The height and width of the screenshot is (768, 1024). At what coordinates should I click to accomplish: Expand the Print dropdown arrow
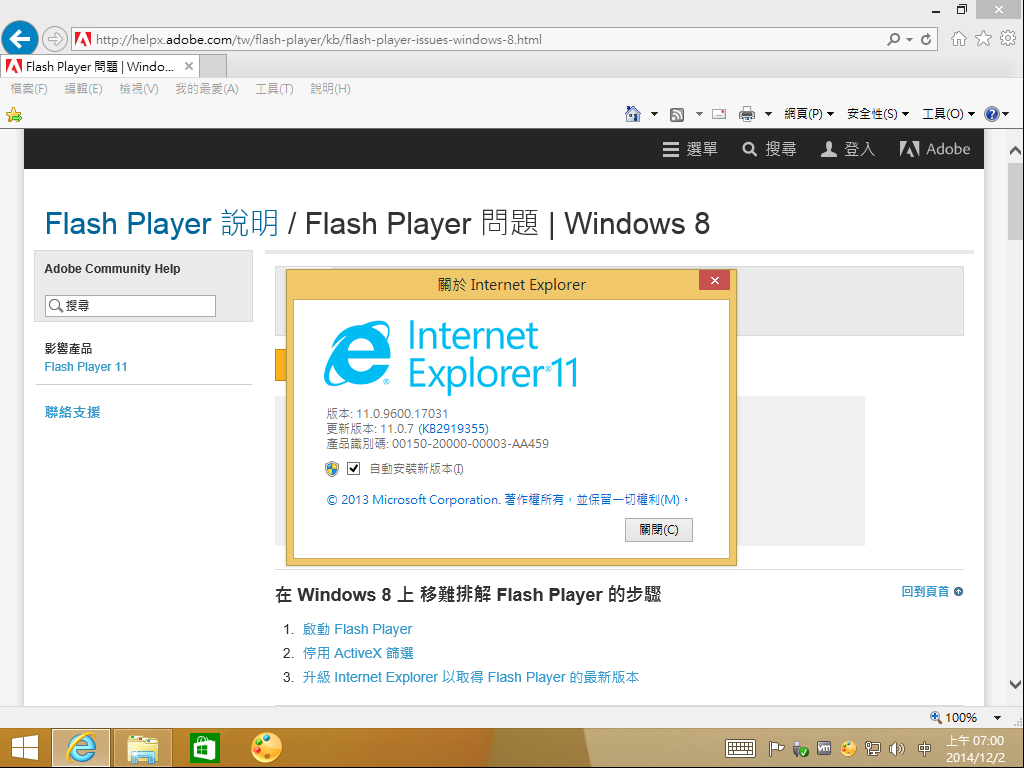(768, 114)
